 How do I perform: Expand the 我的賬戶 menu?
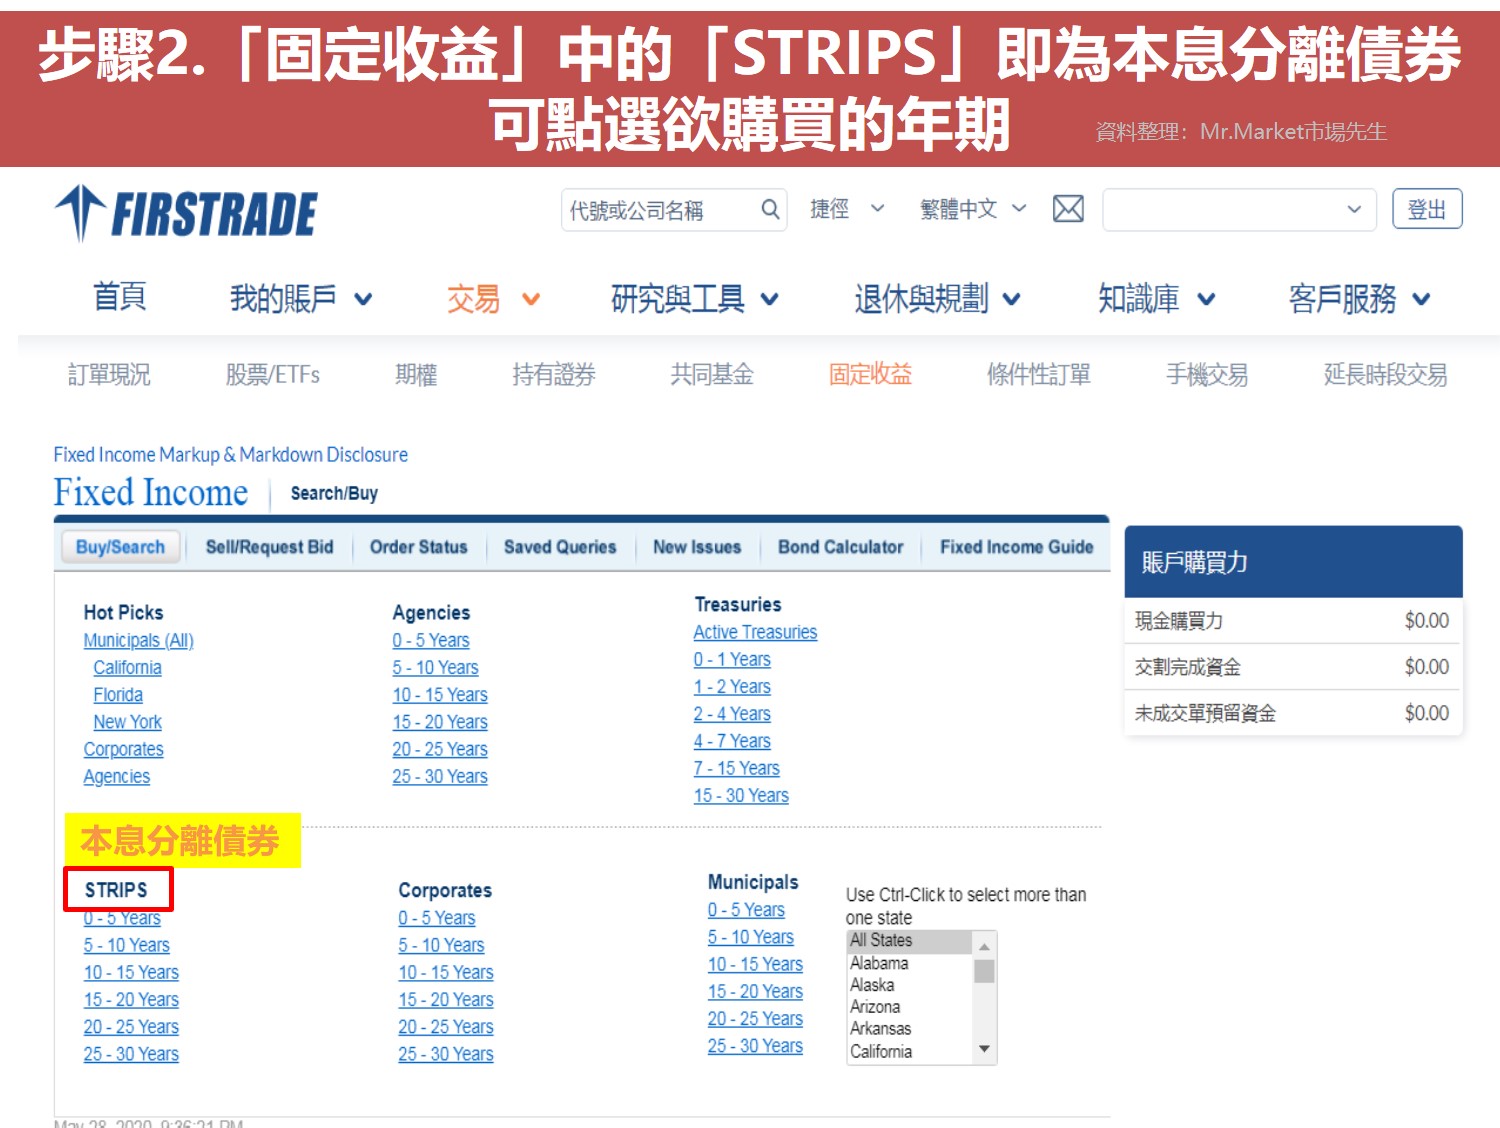tap(301, 298)
